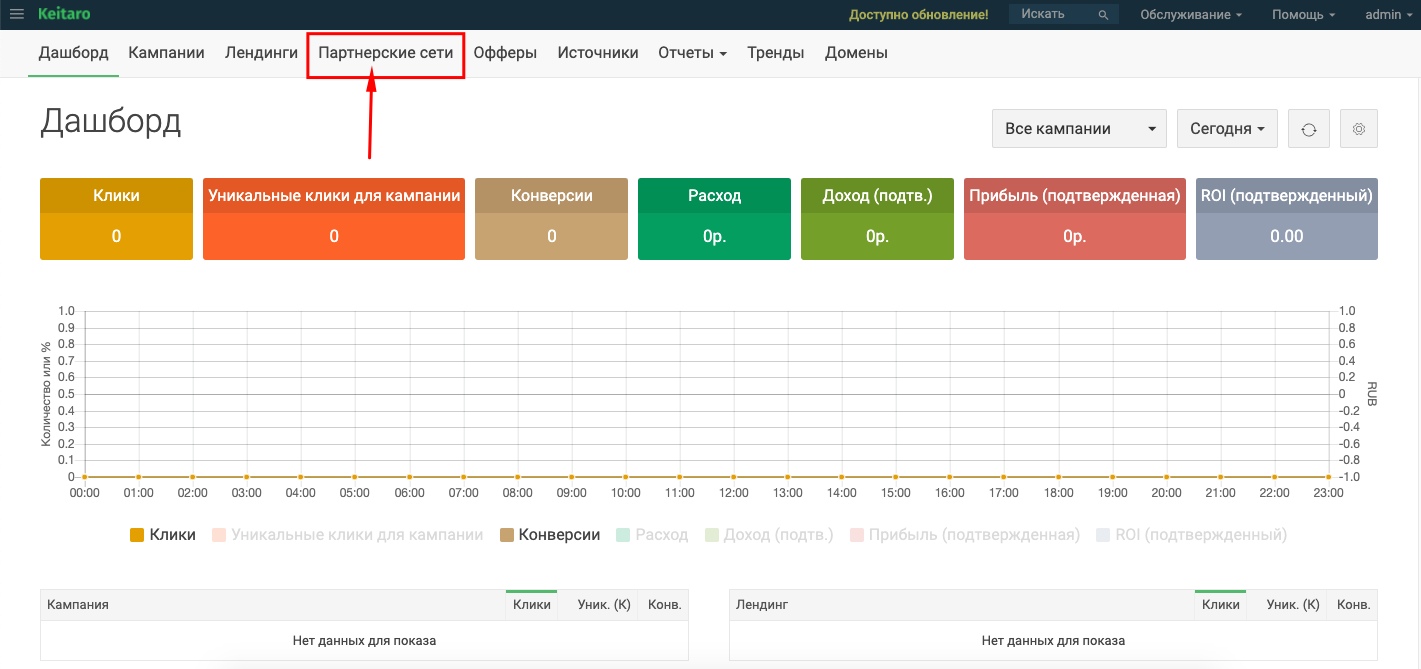
Task: Click the Прибыль (подтвержденная) metric tile
Action: coord(1075,219)
